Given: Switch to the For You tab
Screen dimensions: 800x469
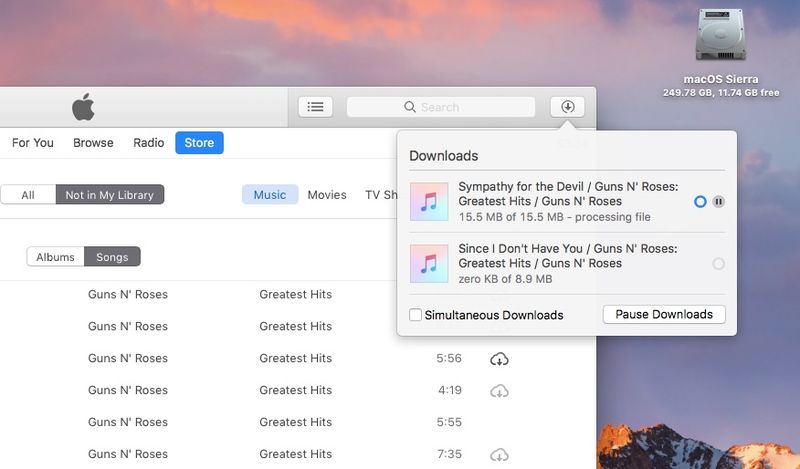Looking at the screenshot, I should point(33,143).
